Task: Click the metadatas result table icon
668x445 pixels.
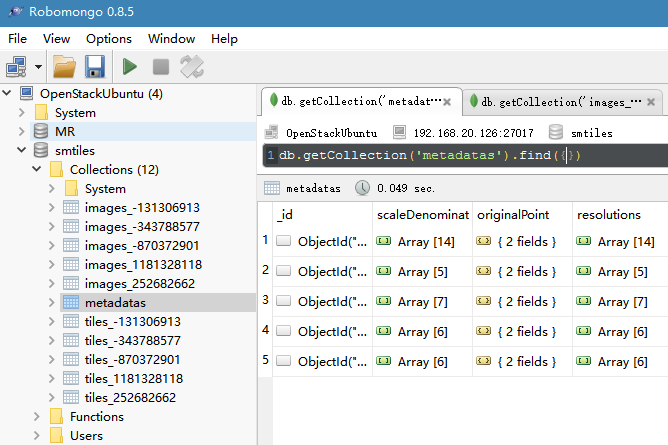Action: [x=272, y=188]
